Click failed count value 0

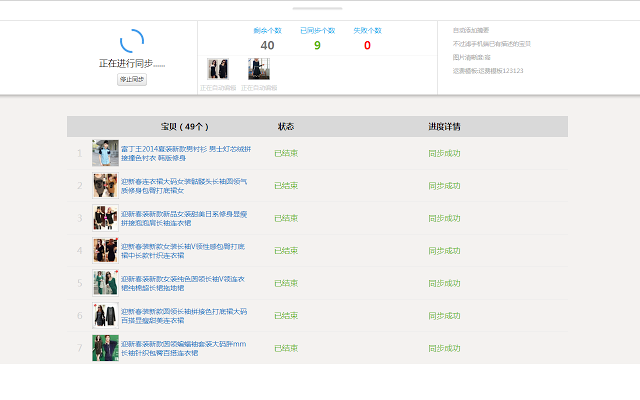[367, 45]
